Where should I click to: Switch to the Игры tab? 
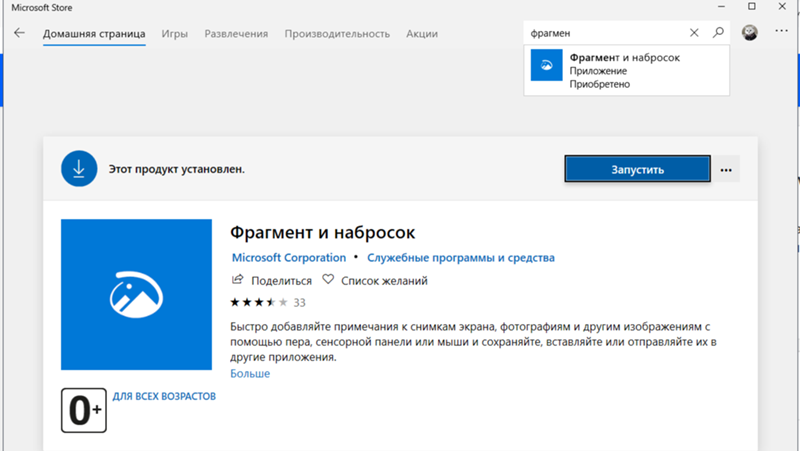tap(174, 34)
